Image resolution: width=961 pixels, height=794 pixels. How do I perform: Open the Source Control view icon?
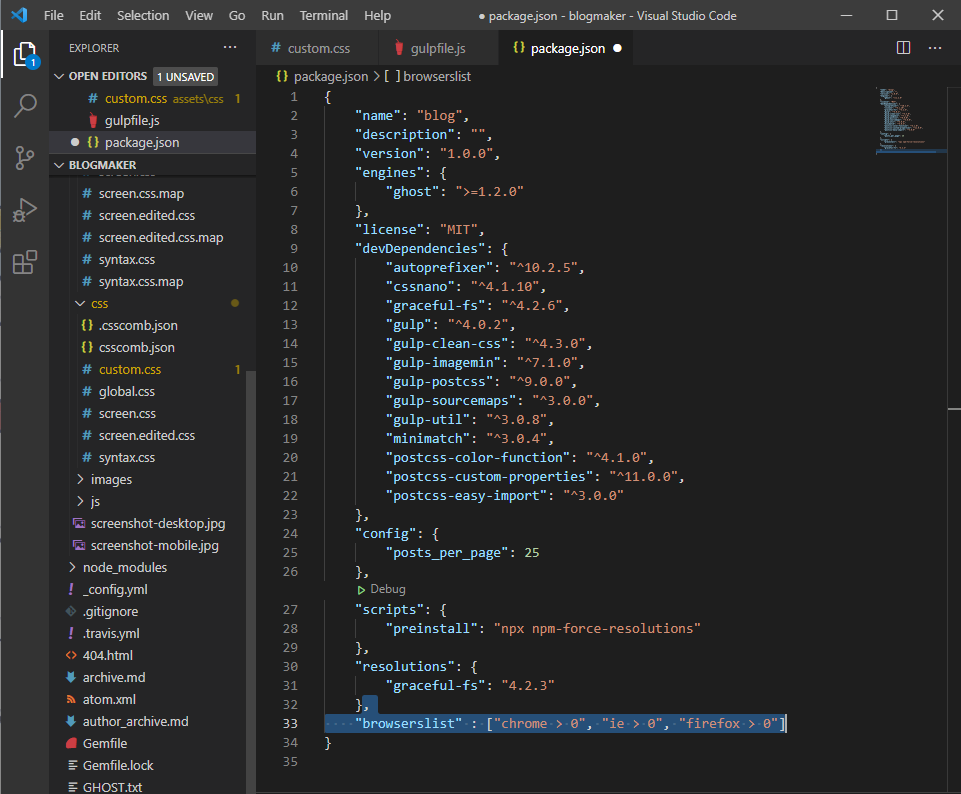[25, 158]
